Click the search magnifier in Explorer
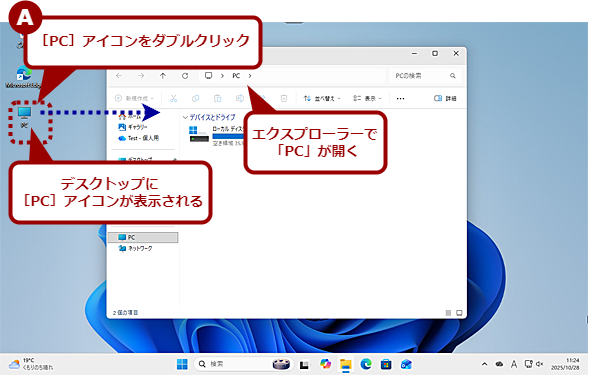The image size is (589, 376). click(453, 76)
